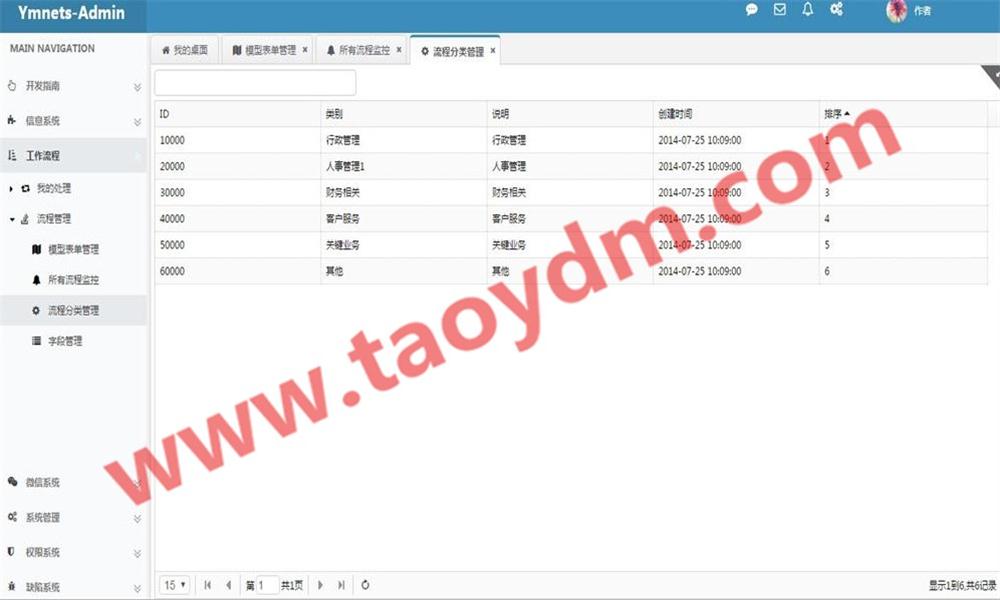
Task: Click the icon beside 工作流程
Action: point(11,155)
